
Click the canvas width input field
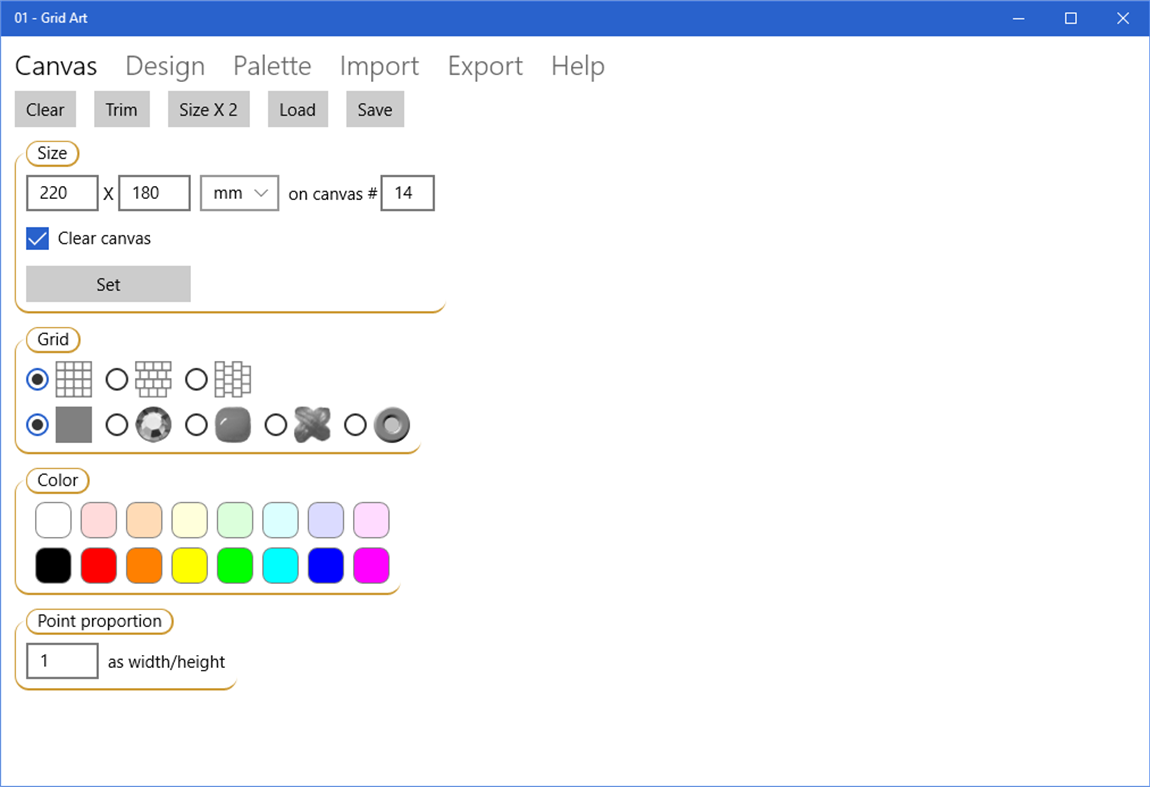point(62,192)
